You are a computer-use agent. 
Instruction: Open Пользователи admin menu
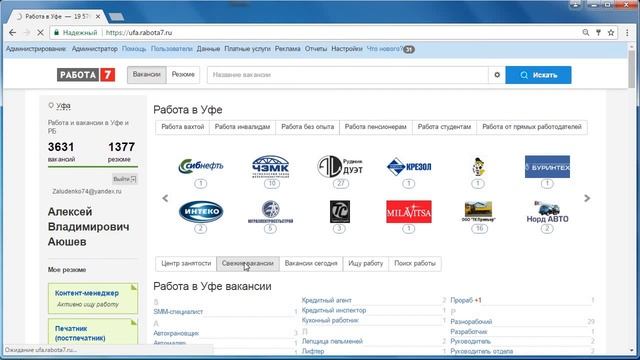171,49
